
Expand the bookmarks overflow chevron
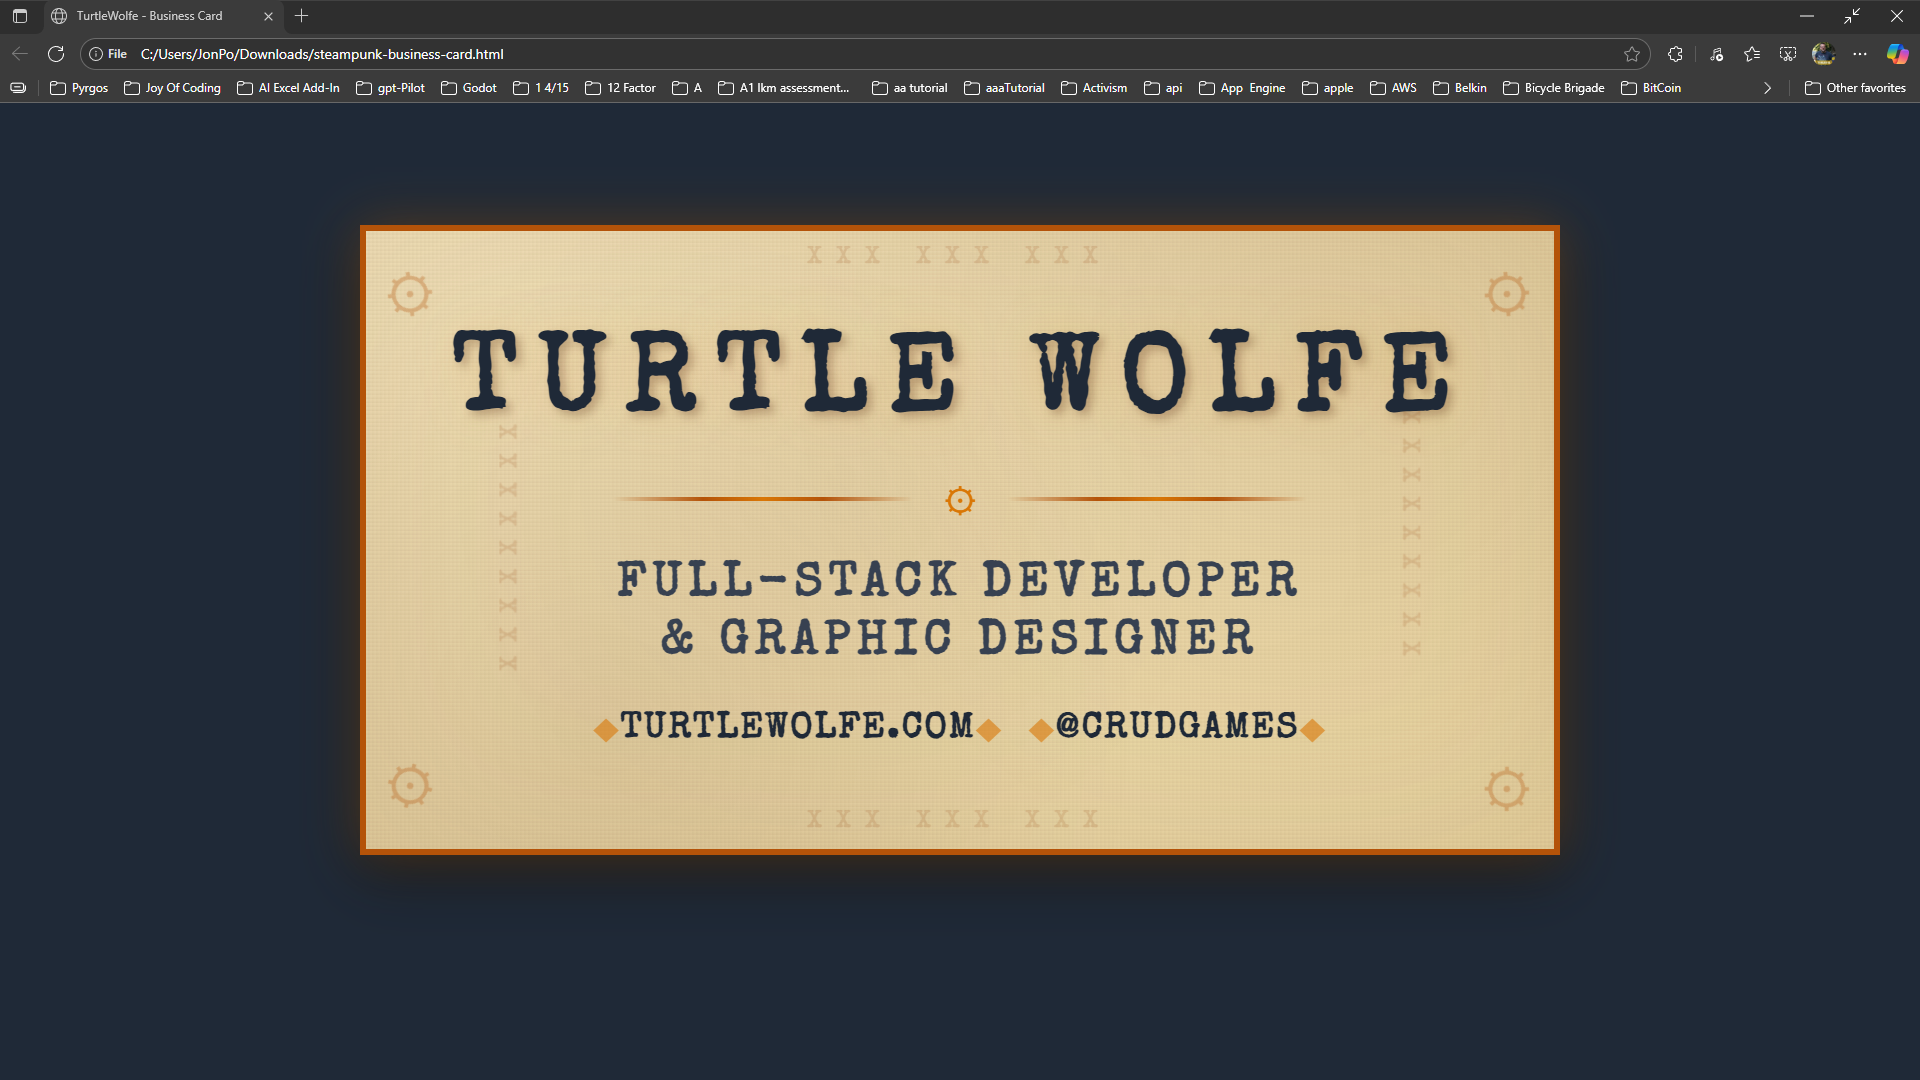click(x=1767, y=88)
